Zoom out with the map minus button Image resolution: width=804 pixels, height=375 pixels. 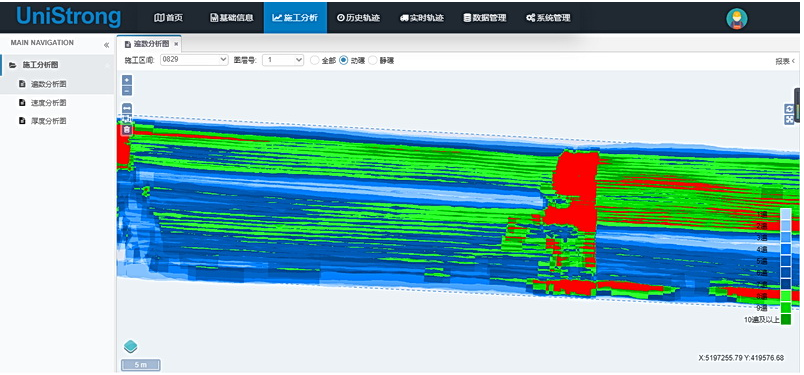click(x=127, y=91)
